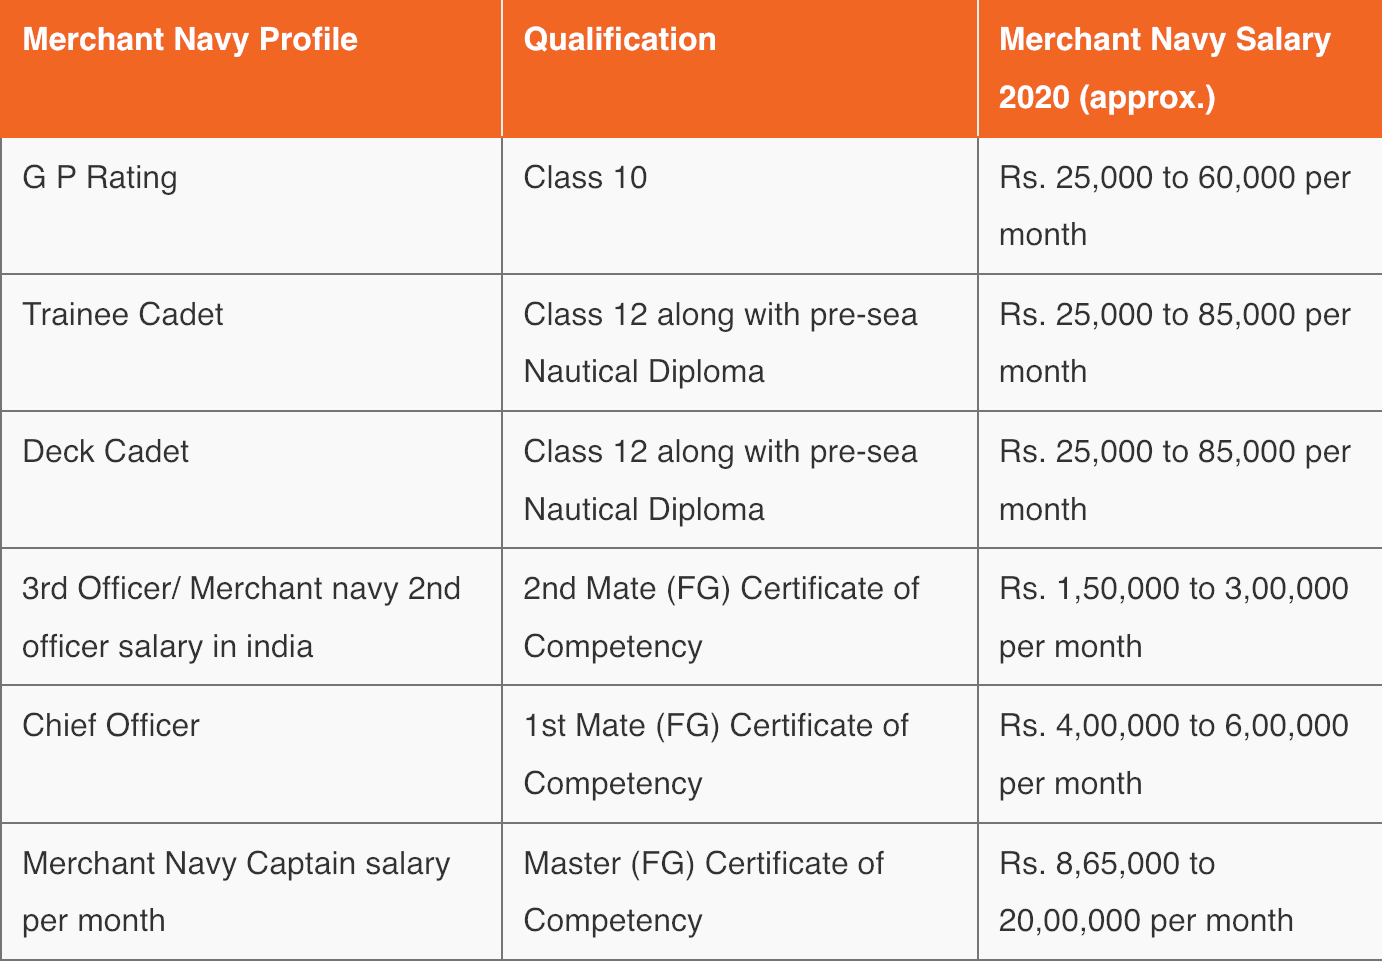This screenshot has width=1382, height=962.
Task: Click 2nd Mate (FG) Certificate cell
Action: pos(740,617)
